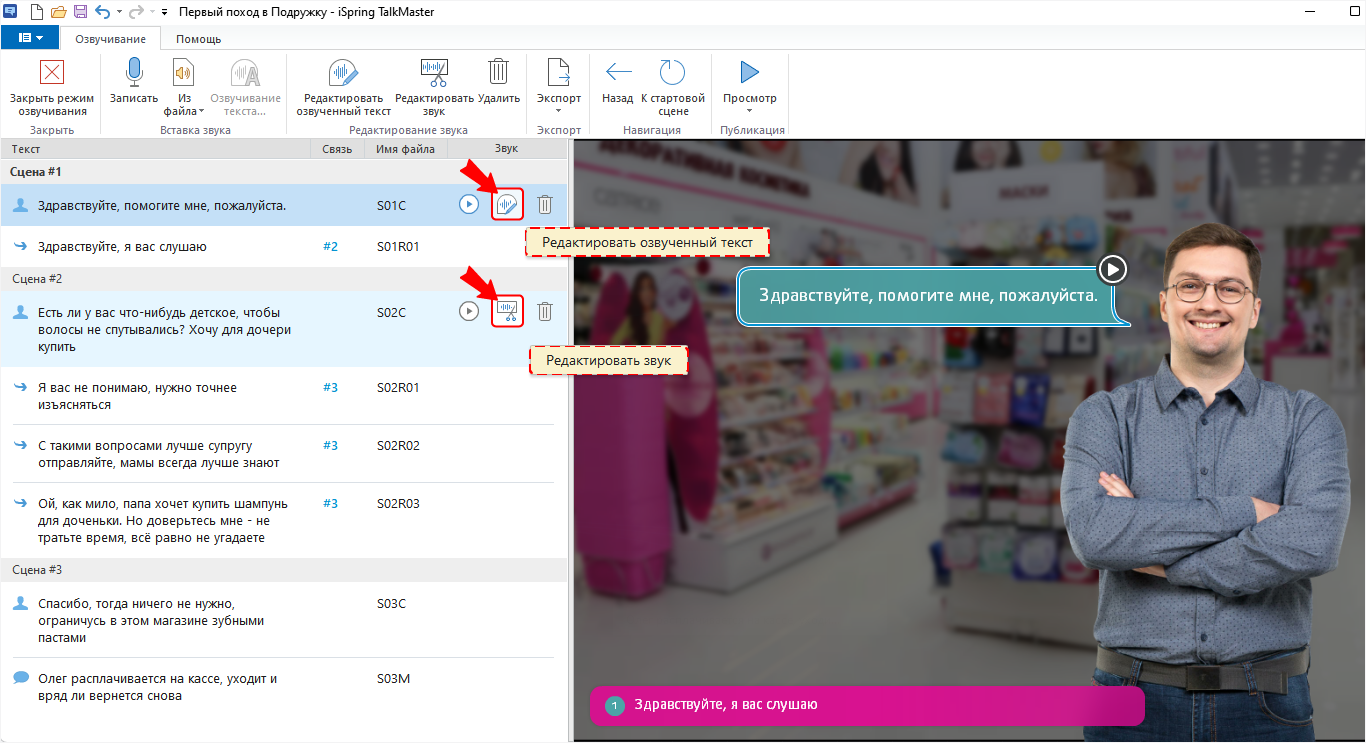Close the voice-over mode with Закрыть режим озвучивания
Image resolution: width=1366 pixels, height=743 pixels.
pyautogui.click(x=52, y=86)
